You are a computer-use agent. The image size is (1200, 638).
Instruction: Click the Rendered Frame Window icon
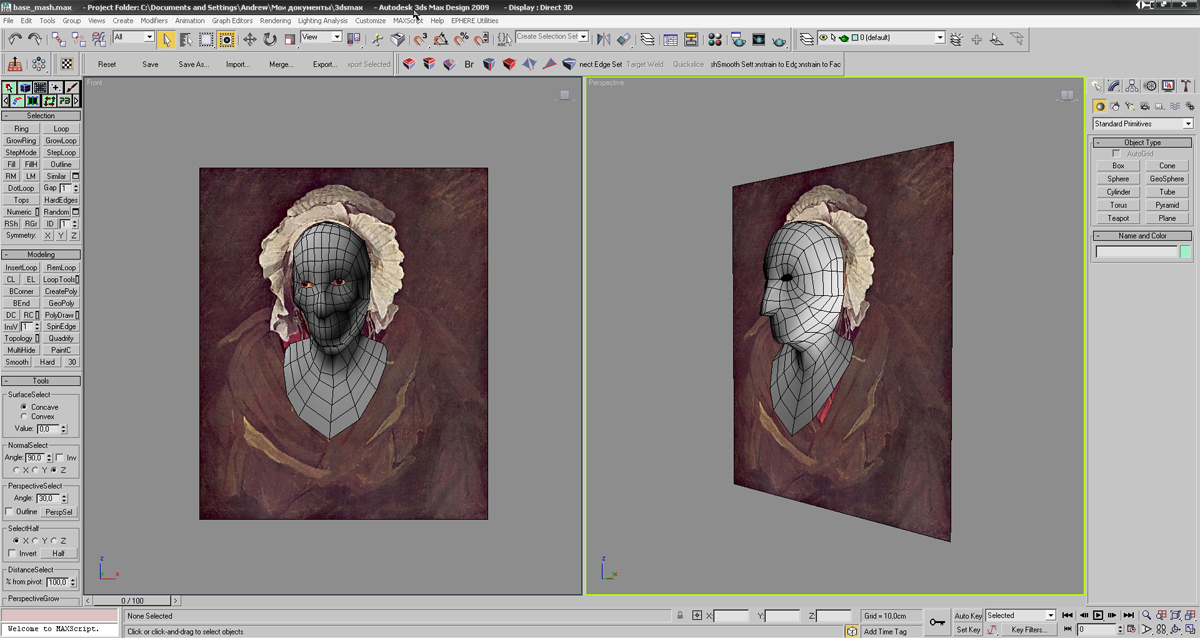[757, 39]
